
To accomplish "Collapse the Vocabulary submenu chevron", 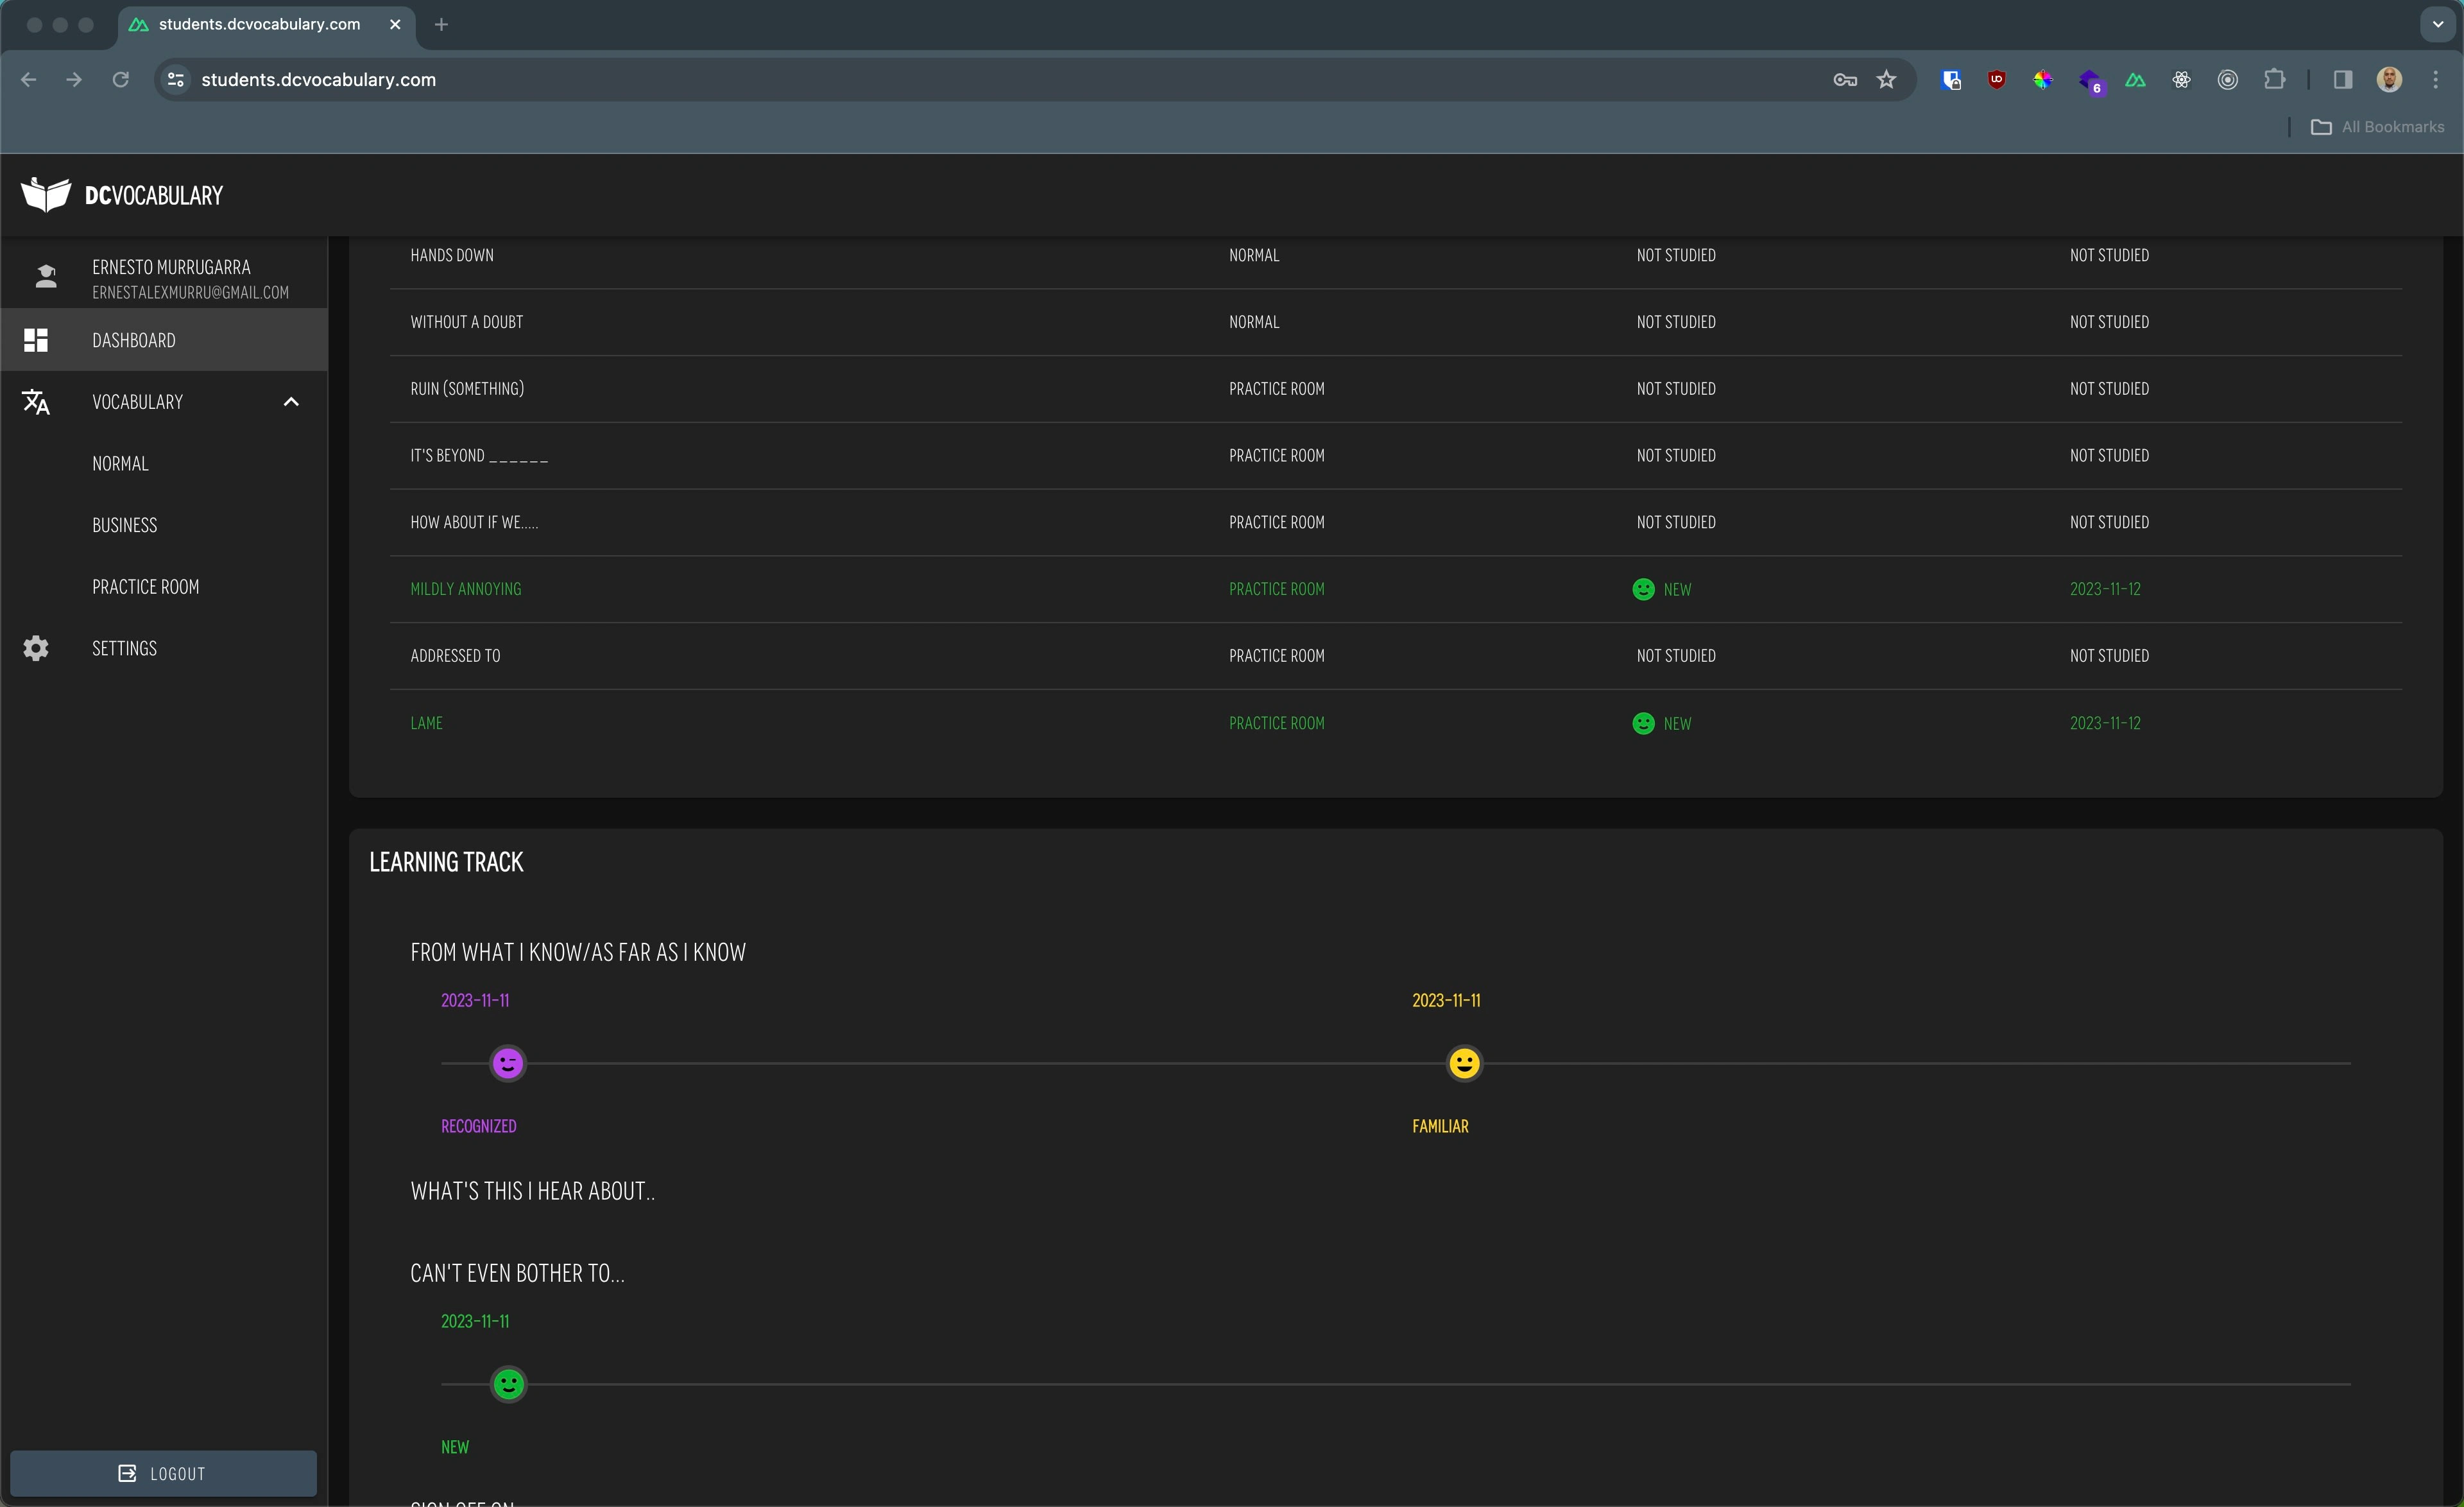I will [291, 402].
